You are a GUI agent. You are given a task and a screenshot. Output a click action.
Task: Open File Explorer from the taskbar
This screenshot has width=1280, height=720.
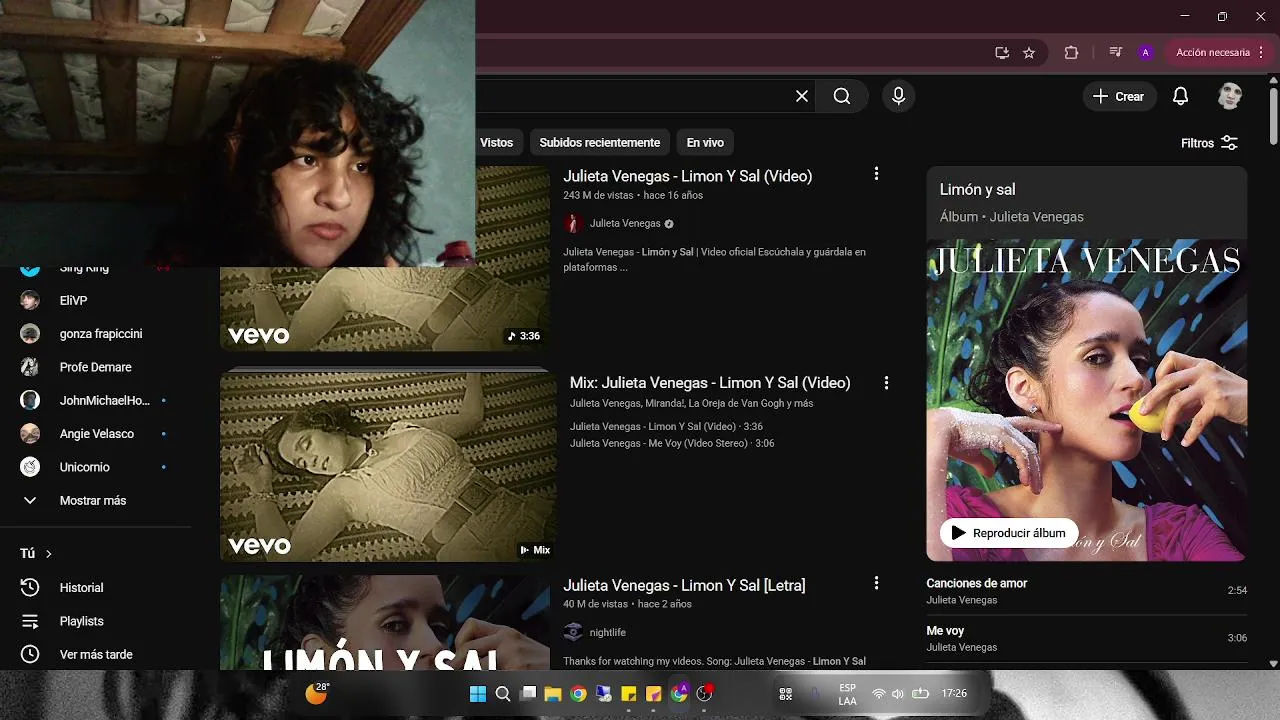[x=553, y=694]
